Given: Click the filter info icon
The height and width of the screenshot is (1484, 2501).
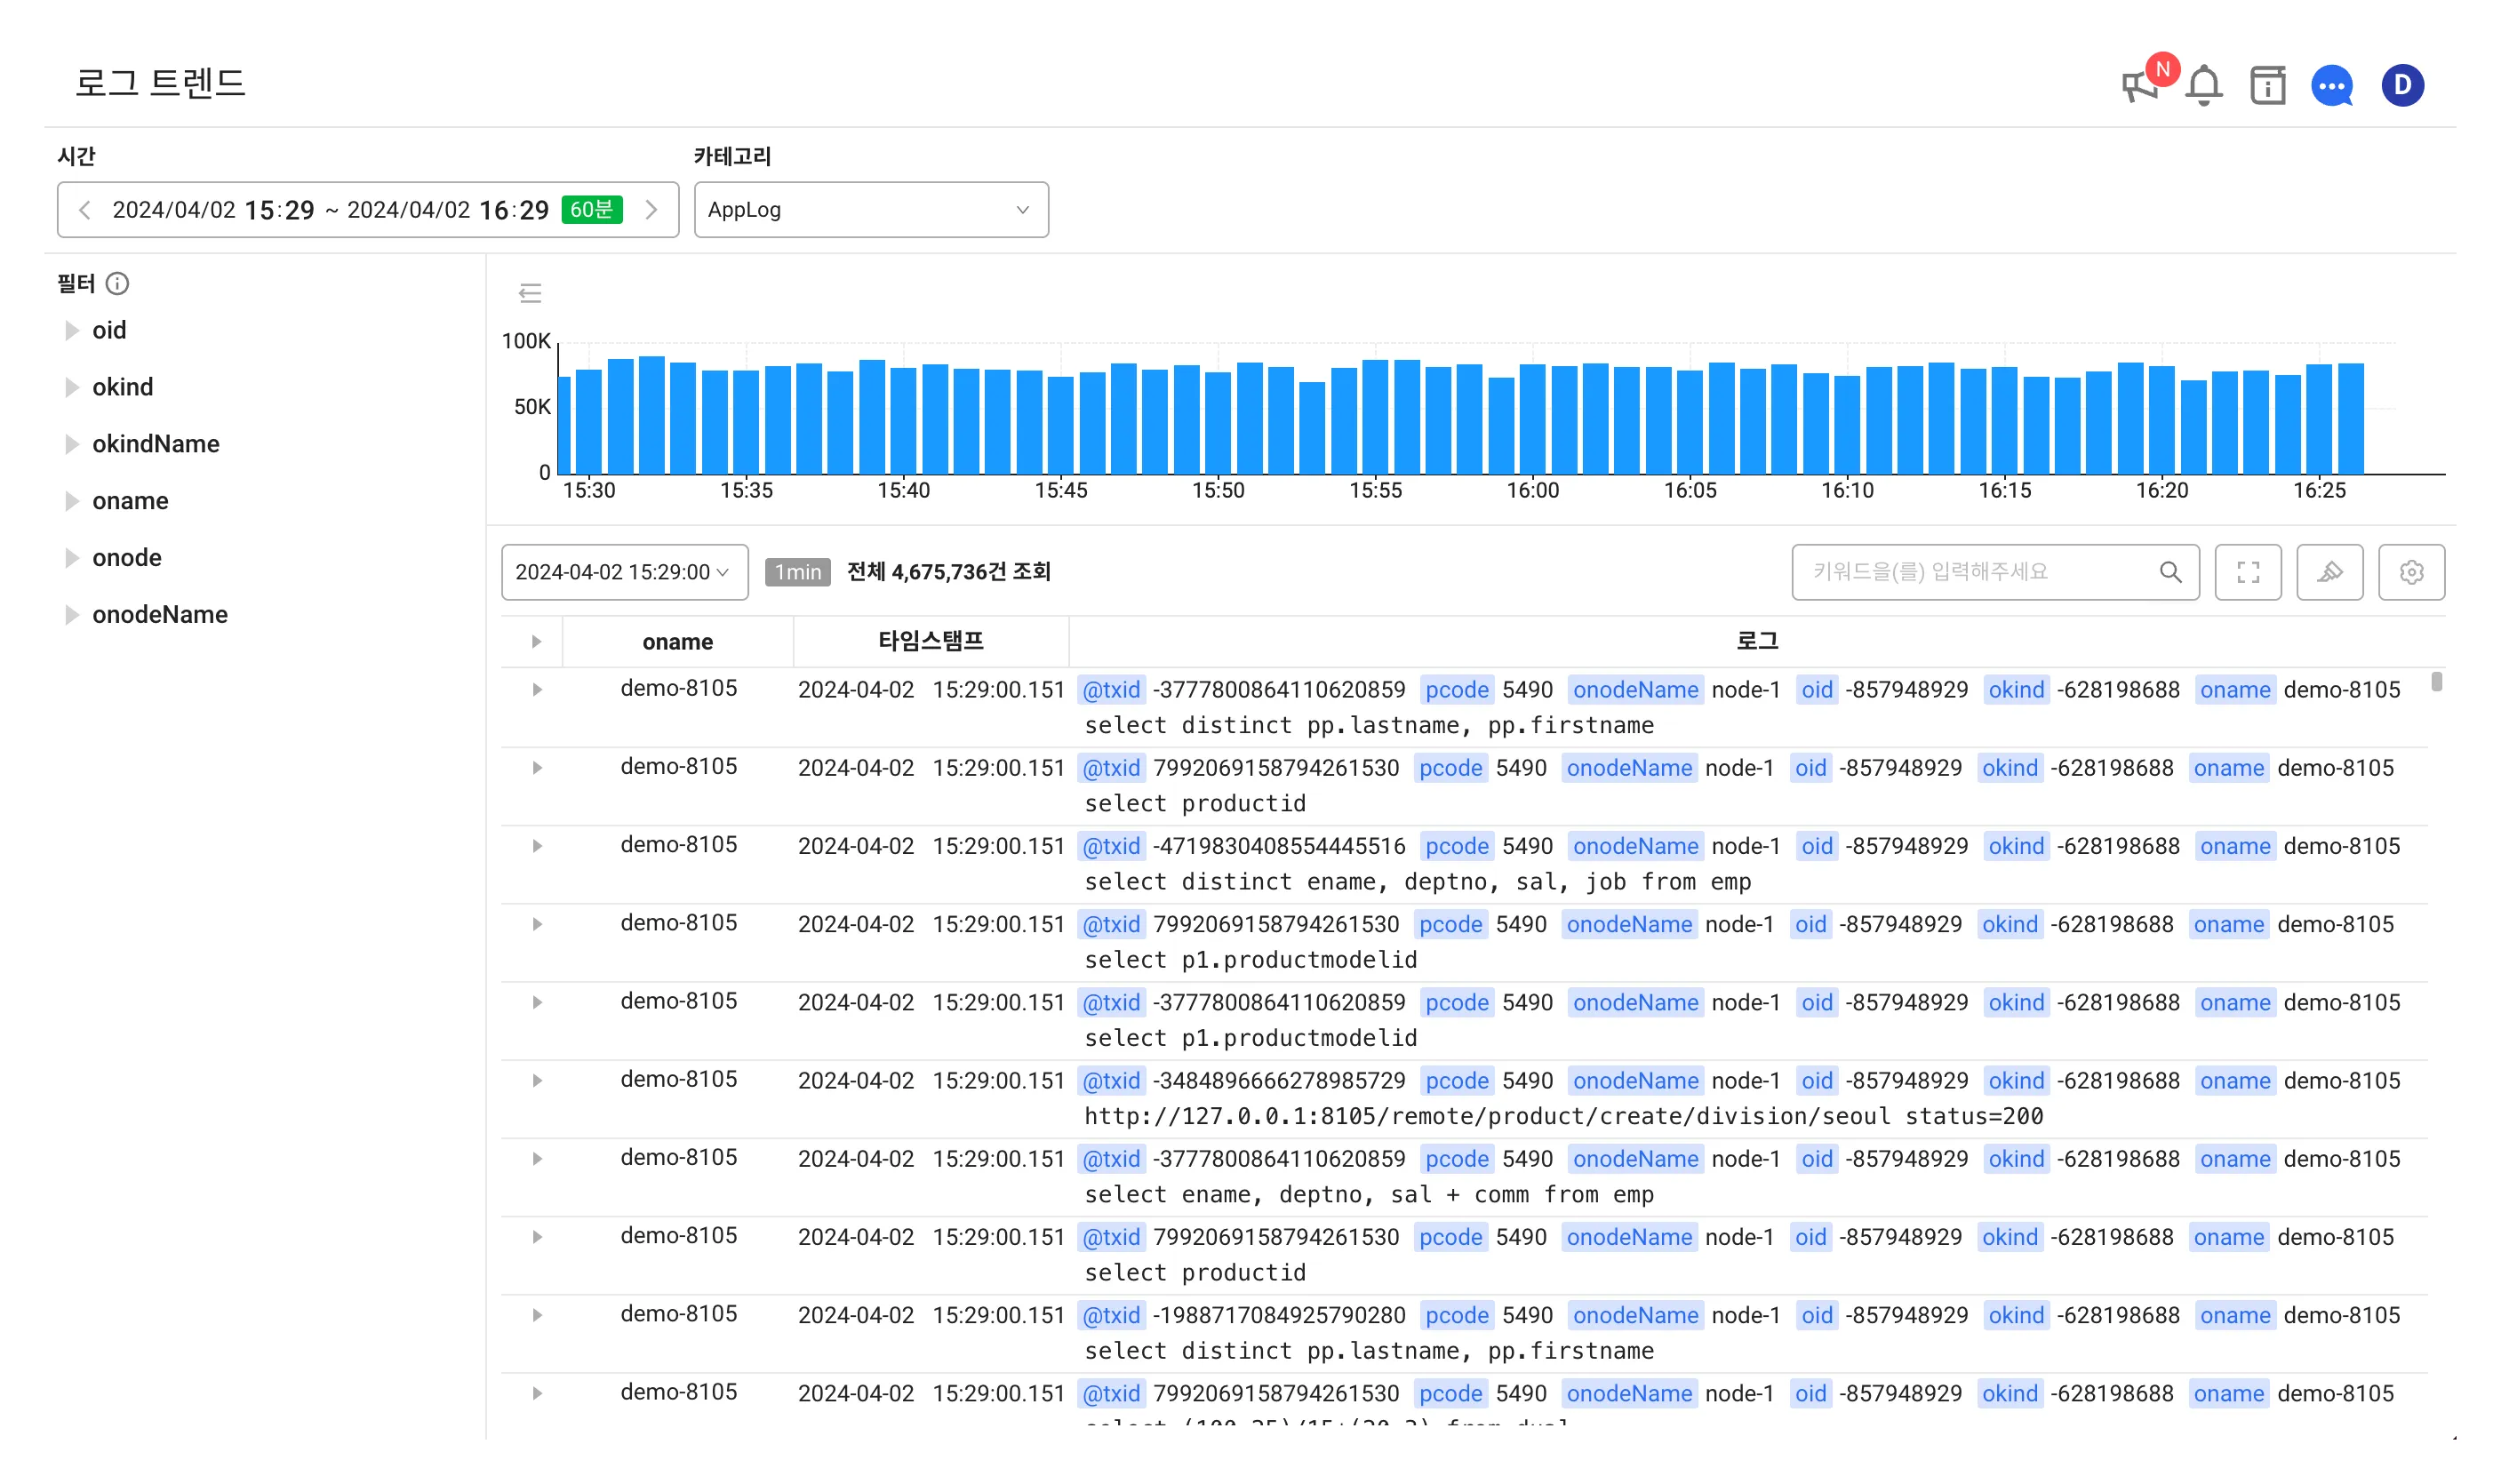Looking at the screenshot, I should (117, 284).
